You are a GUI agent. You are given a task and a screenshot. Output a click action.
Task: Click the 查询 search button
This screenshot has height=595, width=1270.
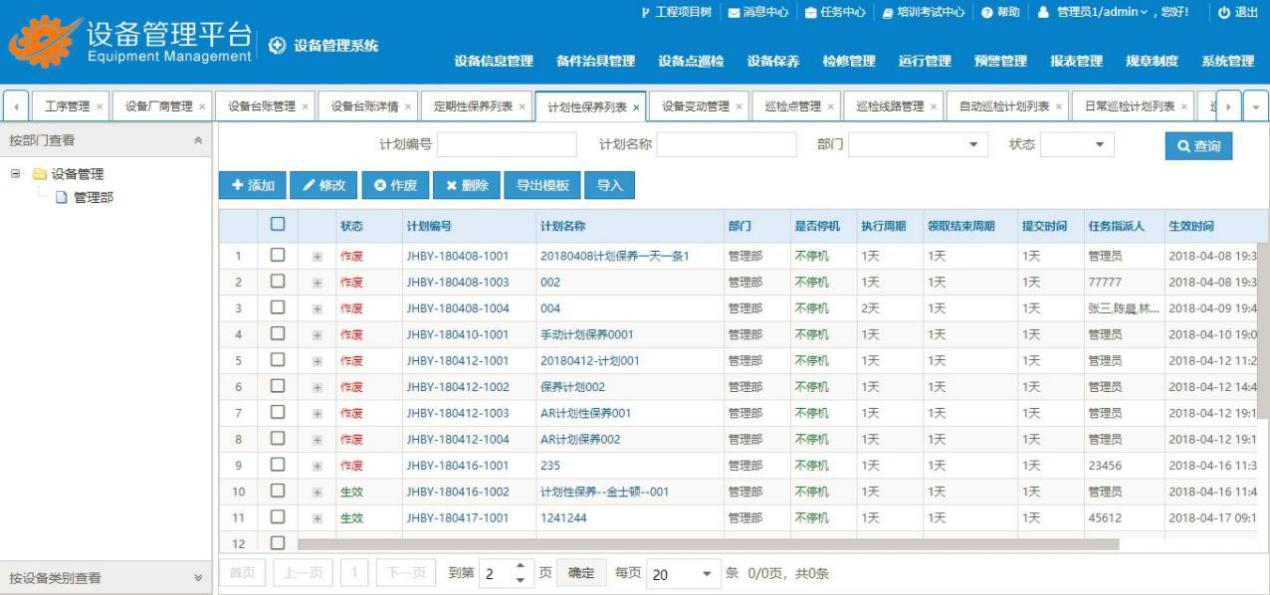[x=1198, y=146]
